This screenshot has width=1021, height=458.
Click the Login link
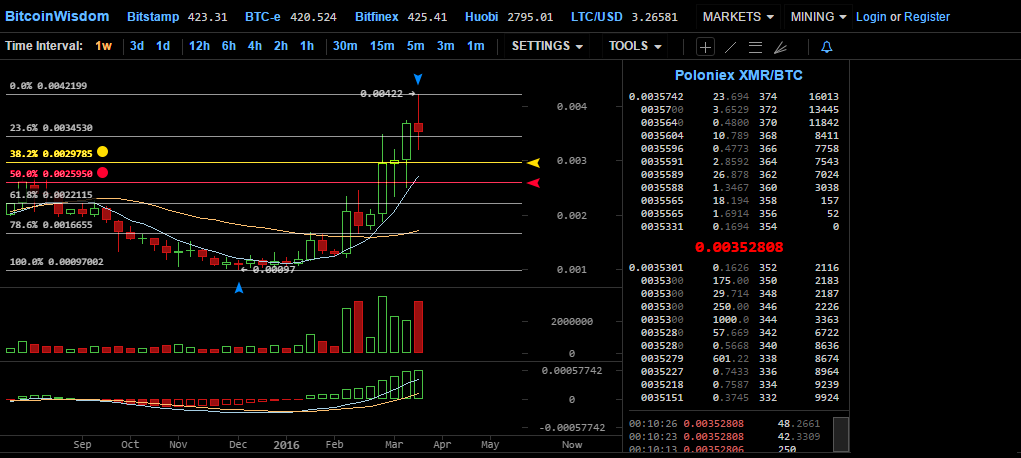(871, 17)
